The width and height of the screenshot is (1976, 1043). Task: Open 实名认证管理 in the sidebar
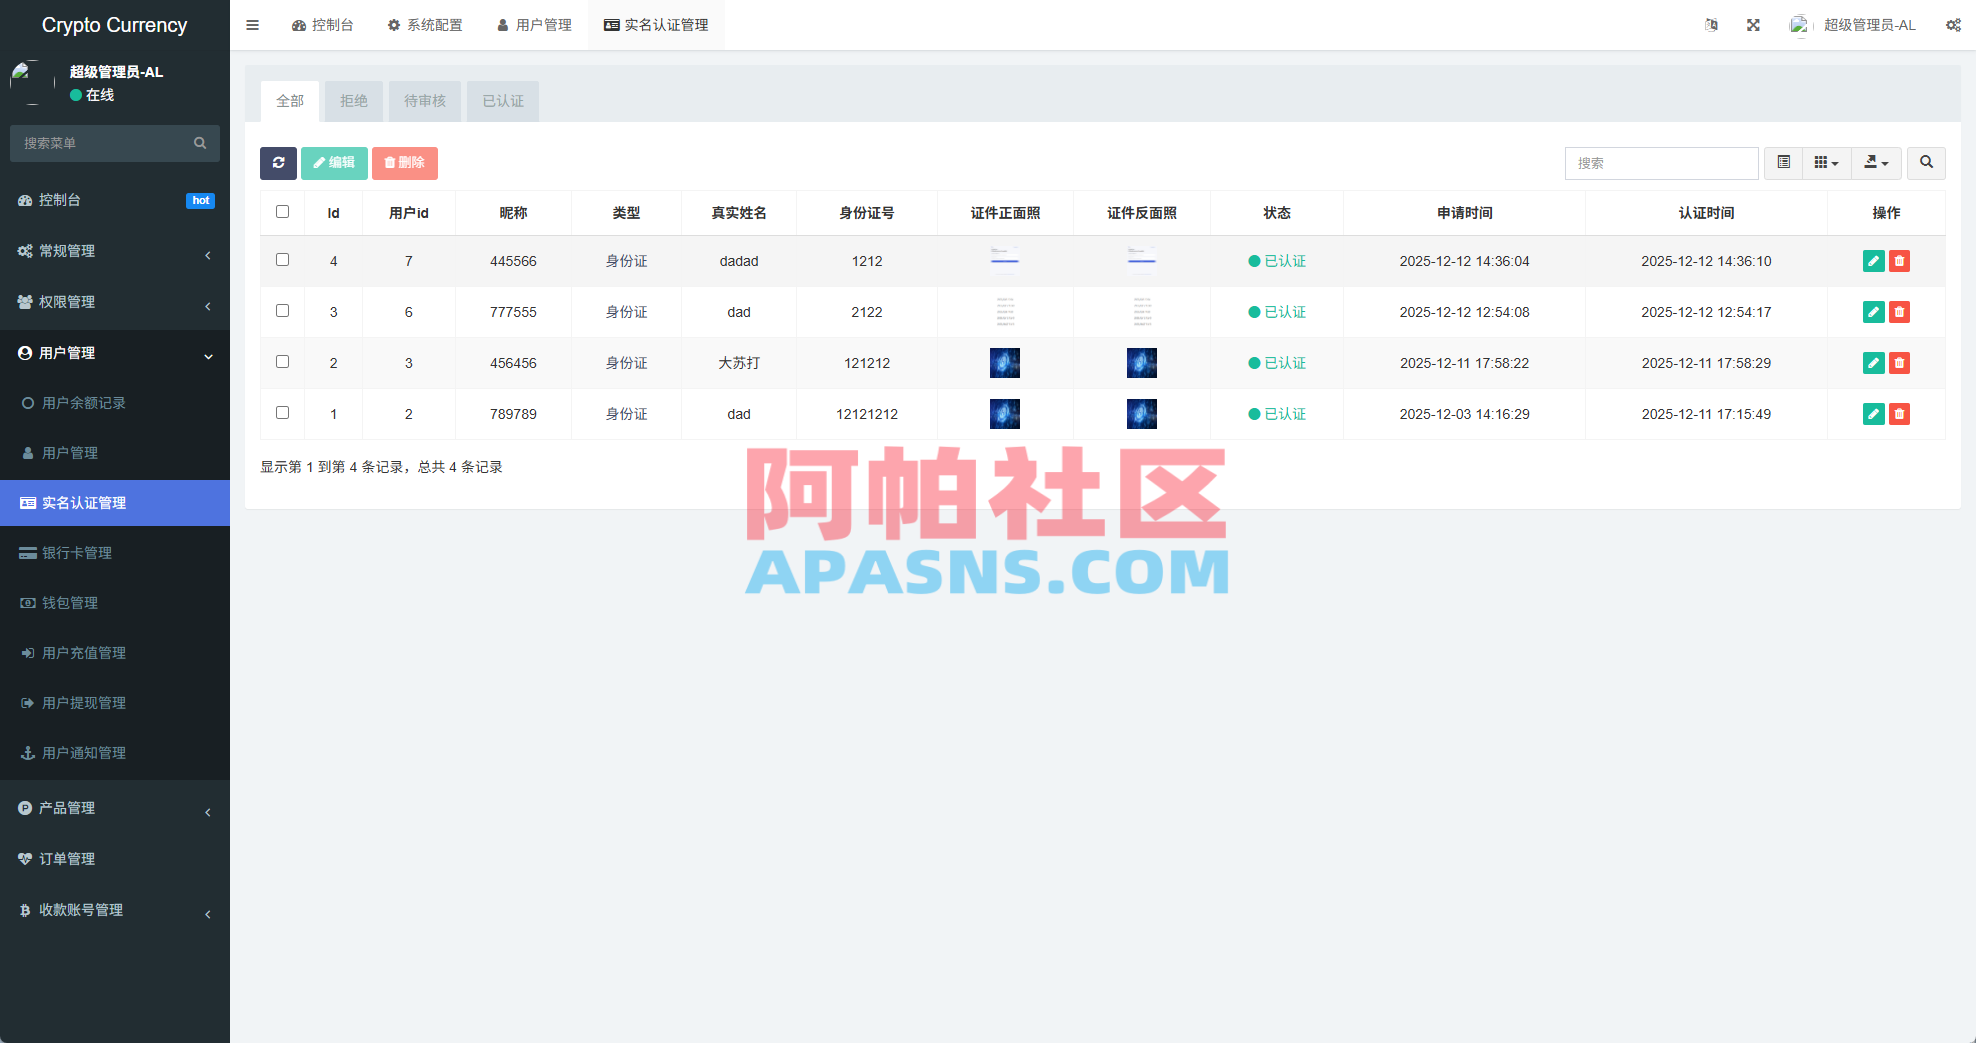click(x=115, y=503)
